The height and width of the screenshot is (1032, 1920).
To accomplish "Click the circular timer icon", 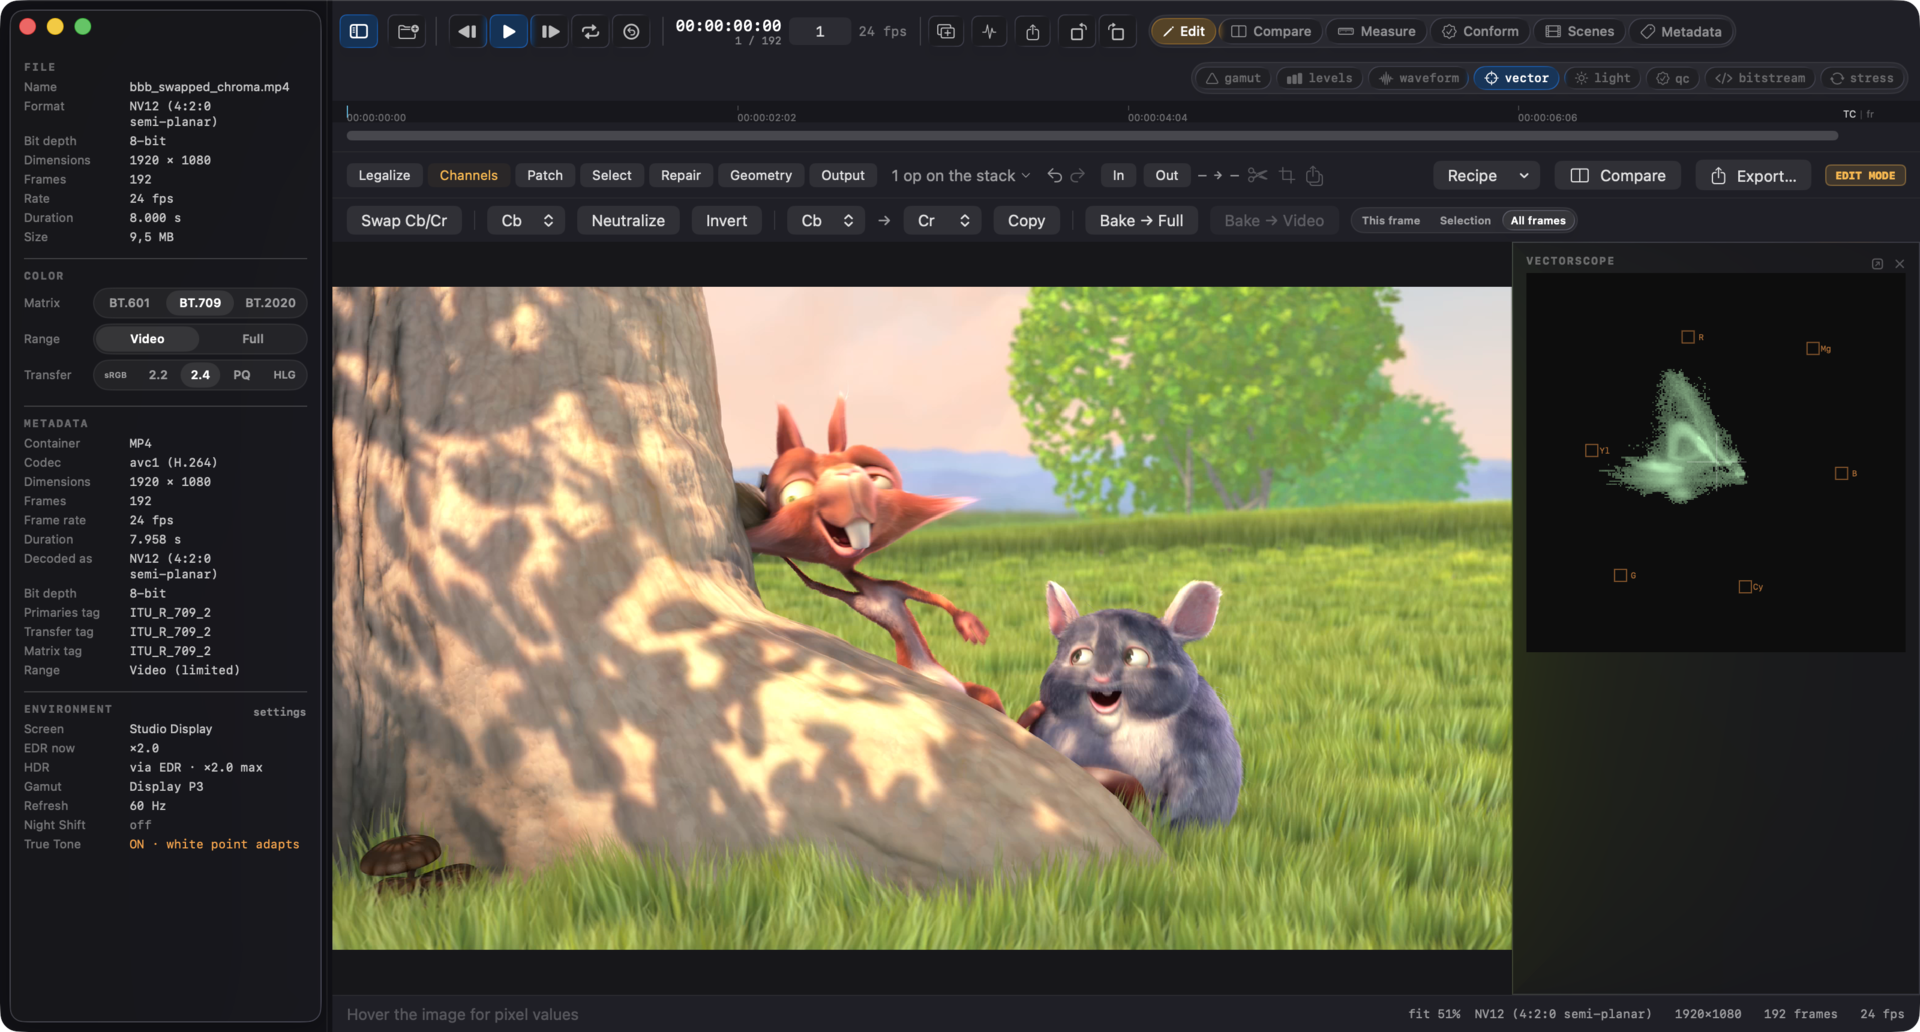I will click(x=632, y=31).
